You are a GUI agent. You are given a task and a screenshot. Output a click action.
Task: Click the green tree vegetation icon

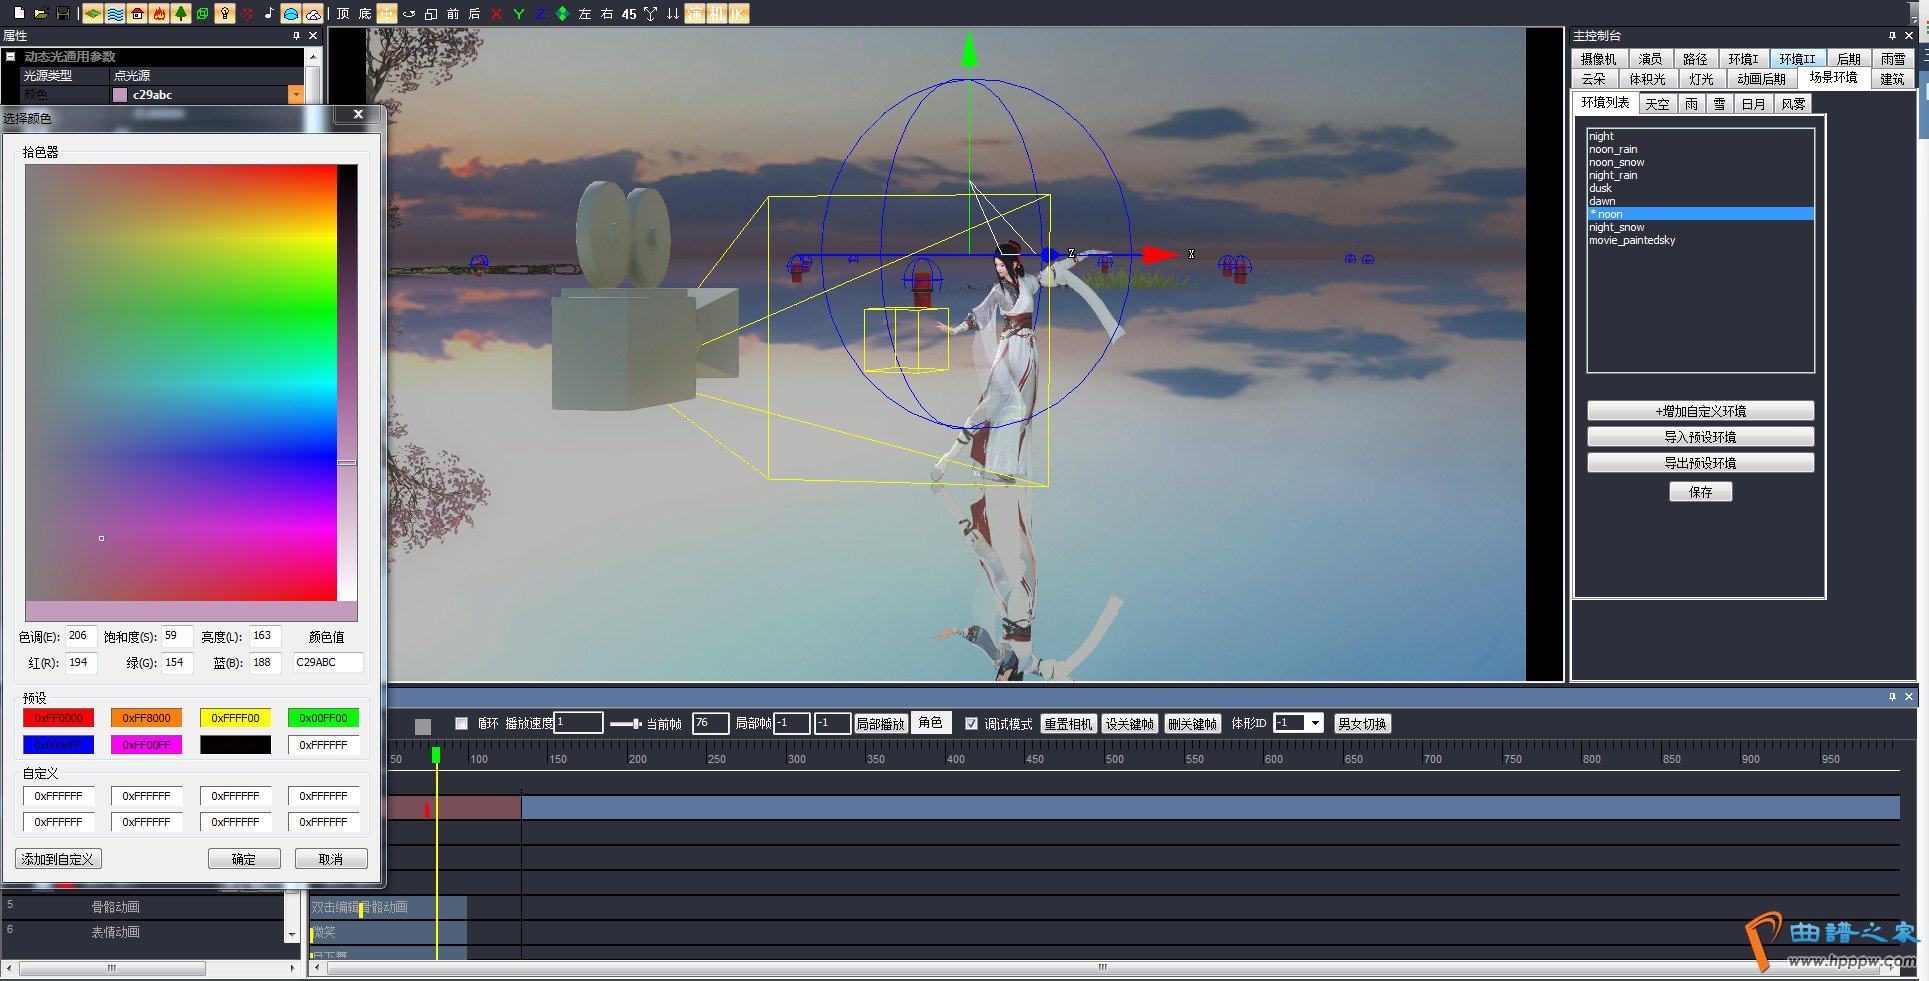click(x=181, y=14)
